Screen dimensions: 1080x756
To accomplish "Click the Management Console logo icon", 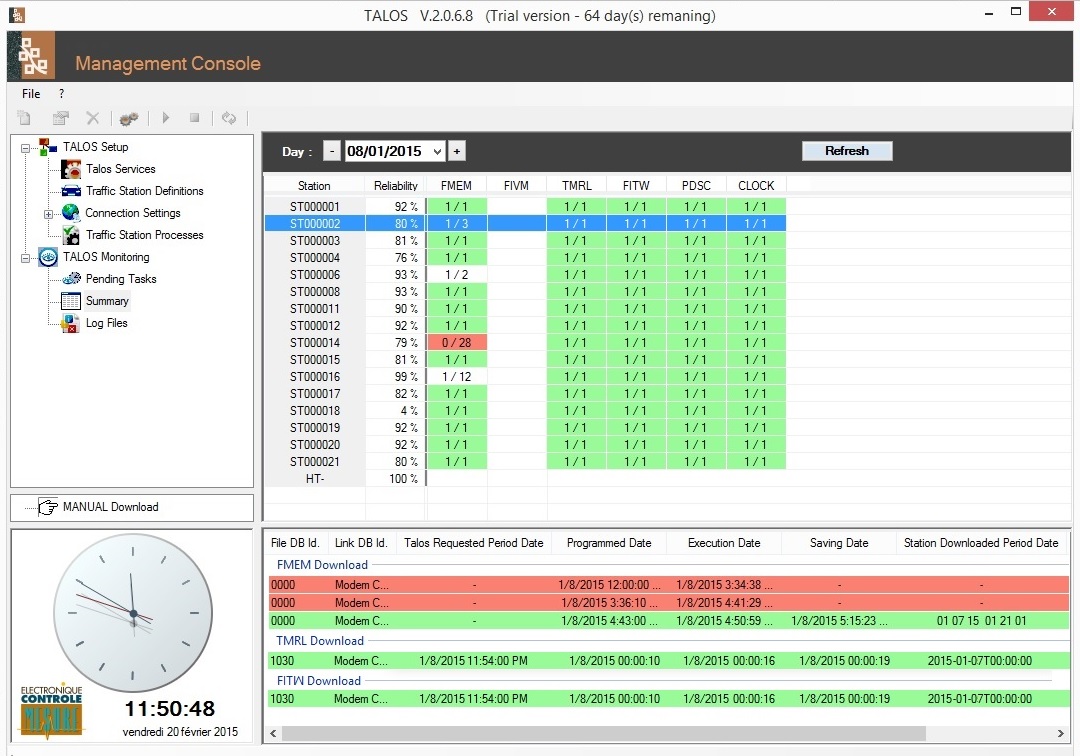I will pyautogui.click(x=32, y=56).
